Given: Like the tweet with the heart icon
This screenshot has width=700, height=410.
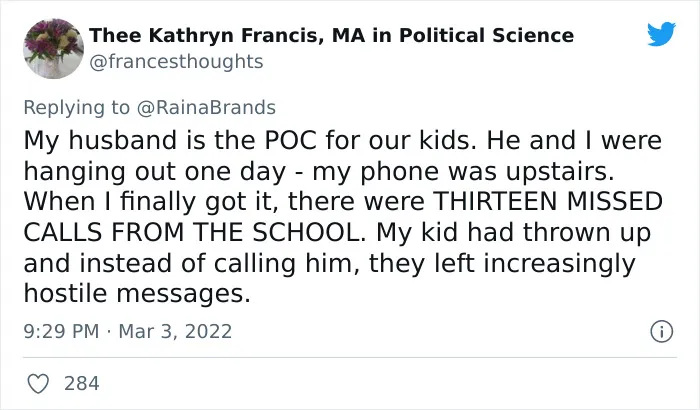Looking at the screenshot, I should [38, 384].
